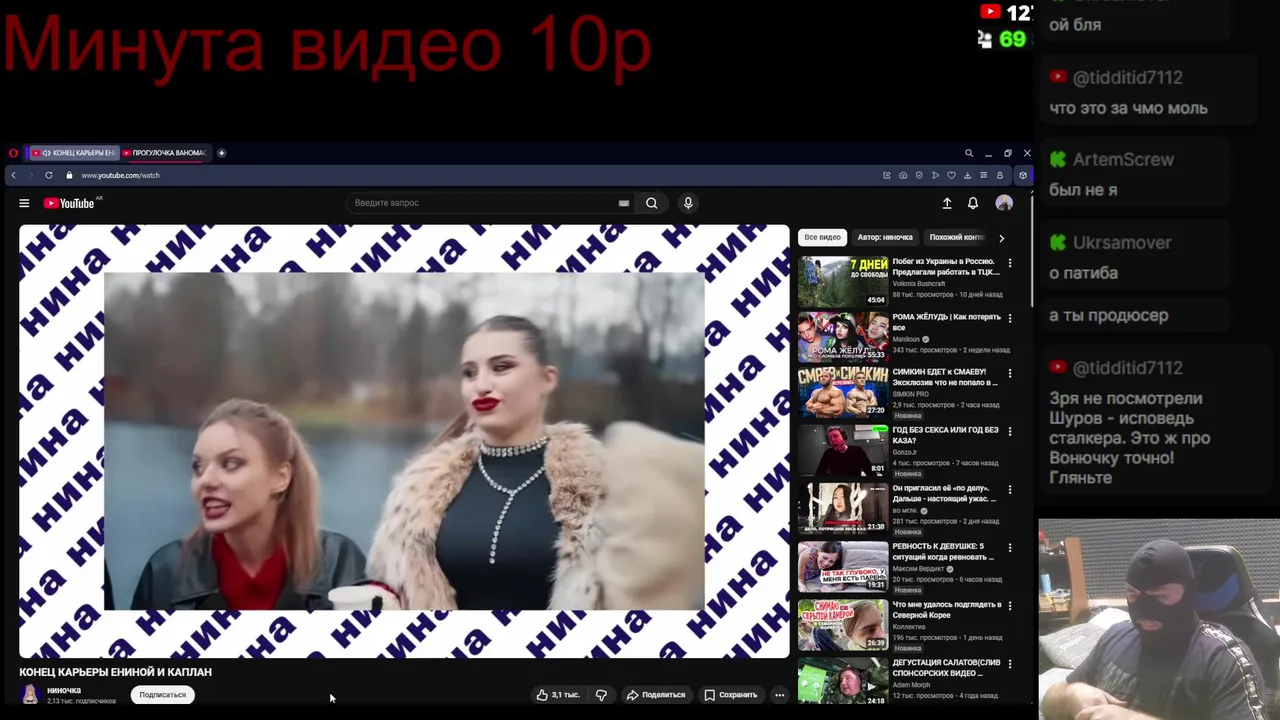The image size is (1280, 720).
Task: Open browser downloads icon
Action: (967, 175)
